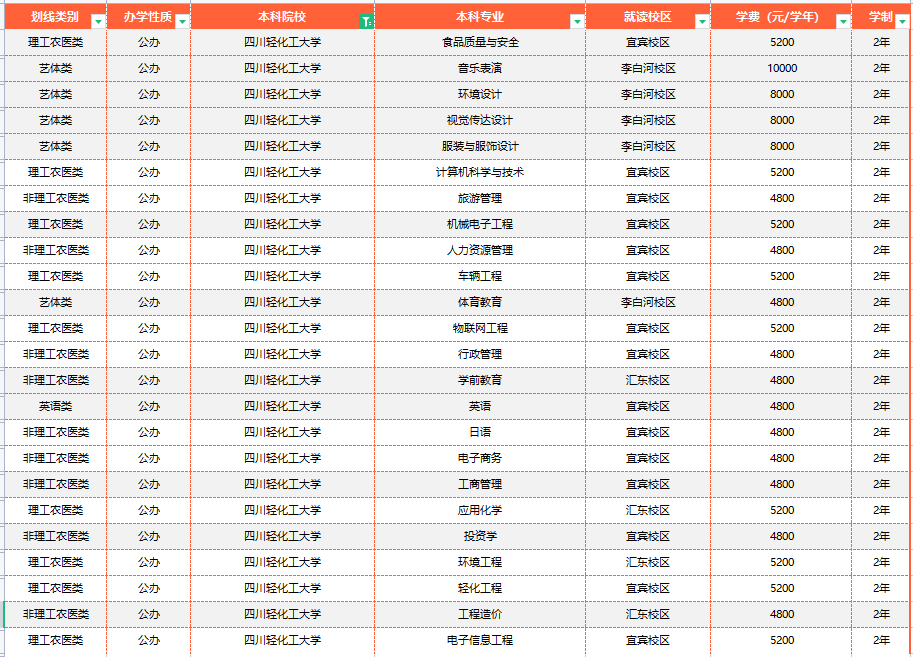
Task: Open the 划线类别 column filter dropdown
Action: coord(98,22)
